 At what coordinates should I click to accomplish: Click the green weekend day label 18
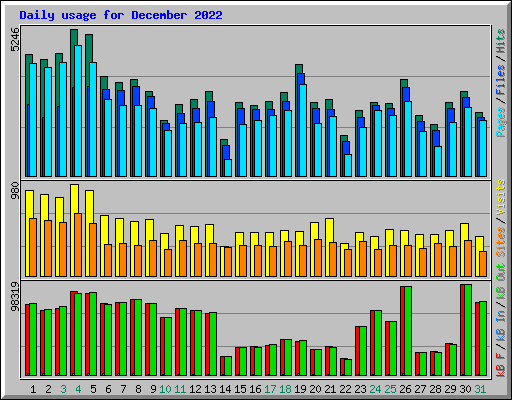click(285, 389)
